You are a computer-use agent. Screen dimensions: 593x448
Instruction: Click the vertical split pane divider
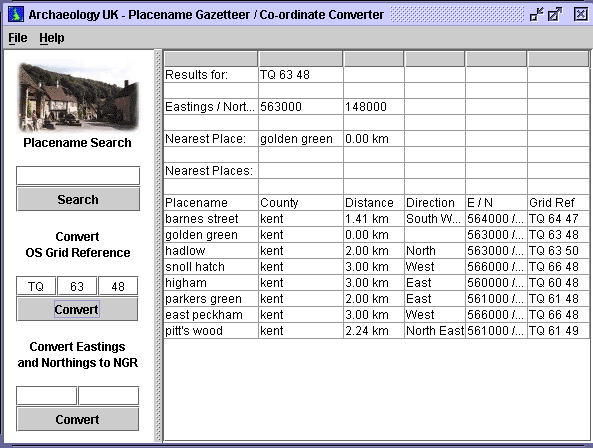click(x=158, y=246)
